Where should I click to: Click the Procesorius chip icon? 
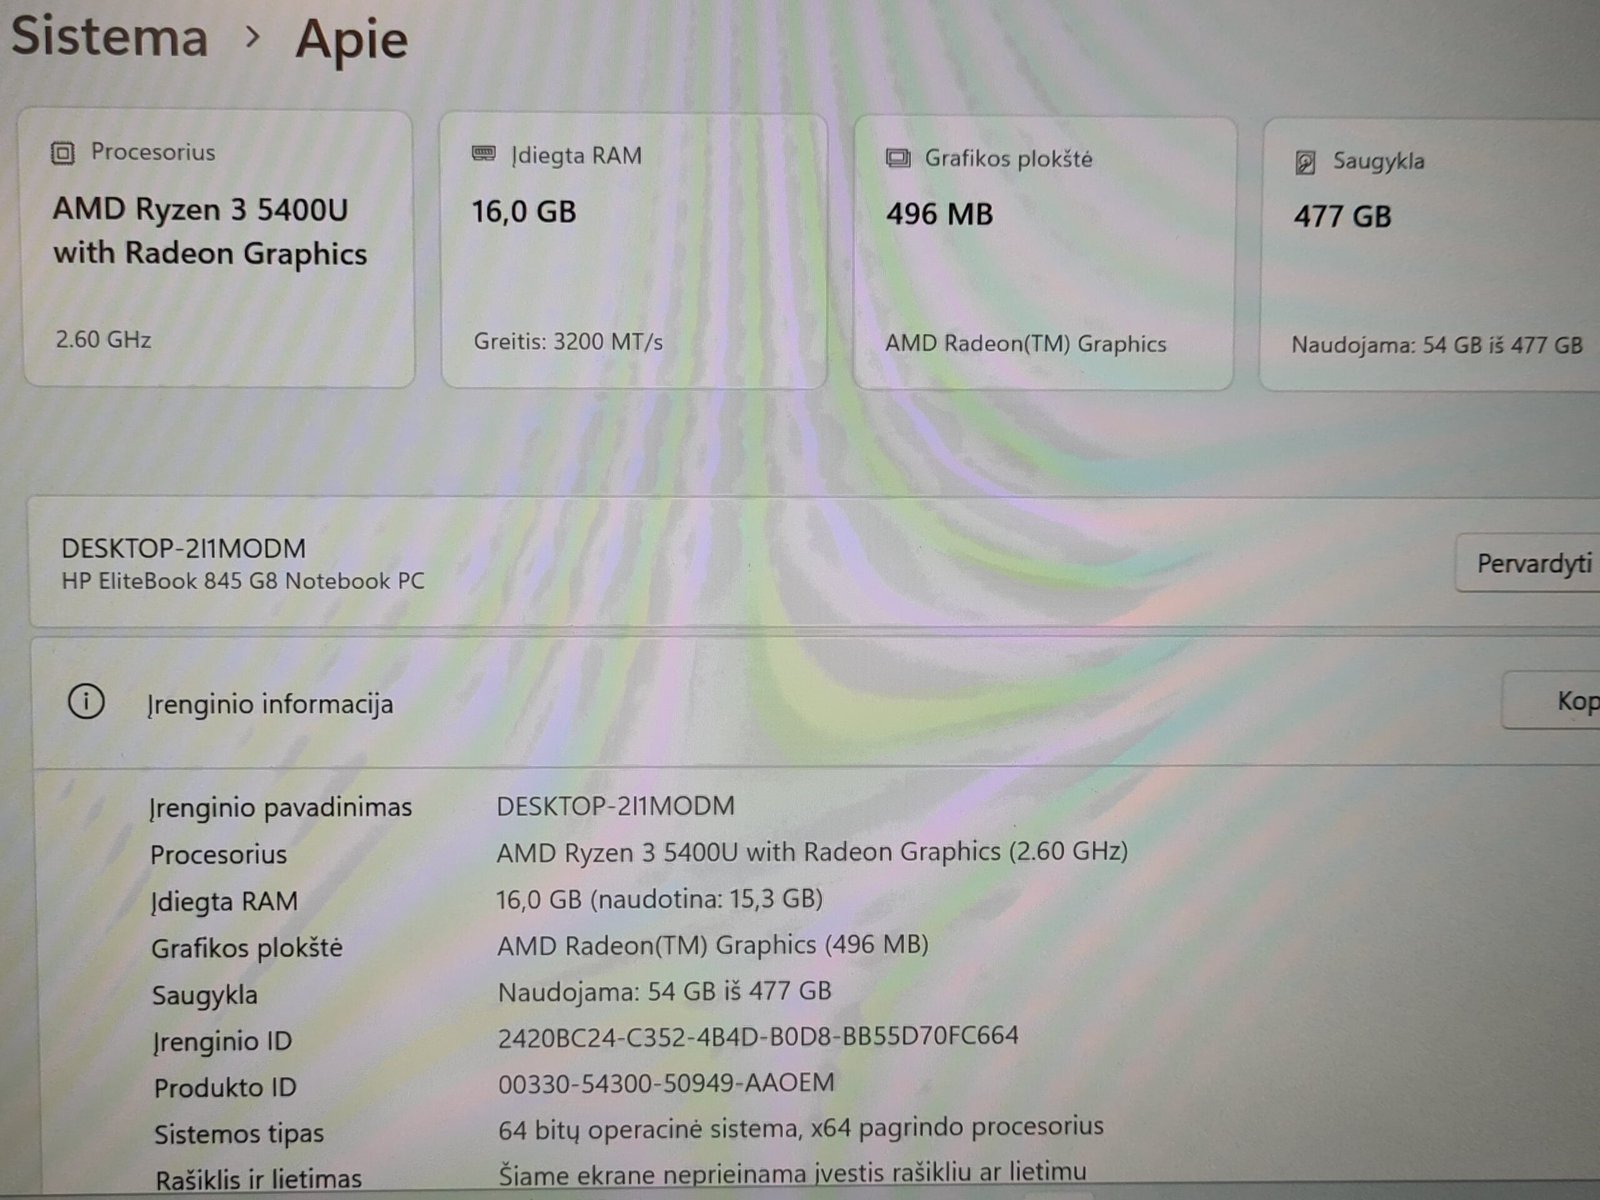[x=62, y=153]
